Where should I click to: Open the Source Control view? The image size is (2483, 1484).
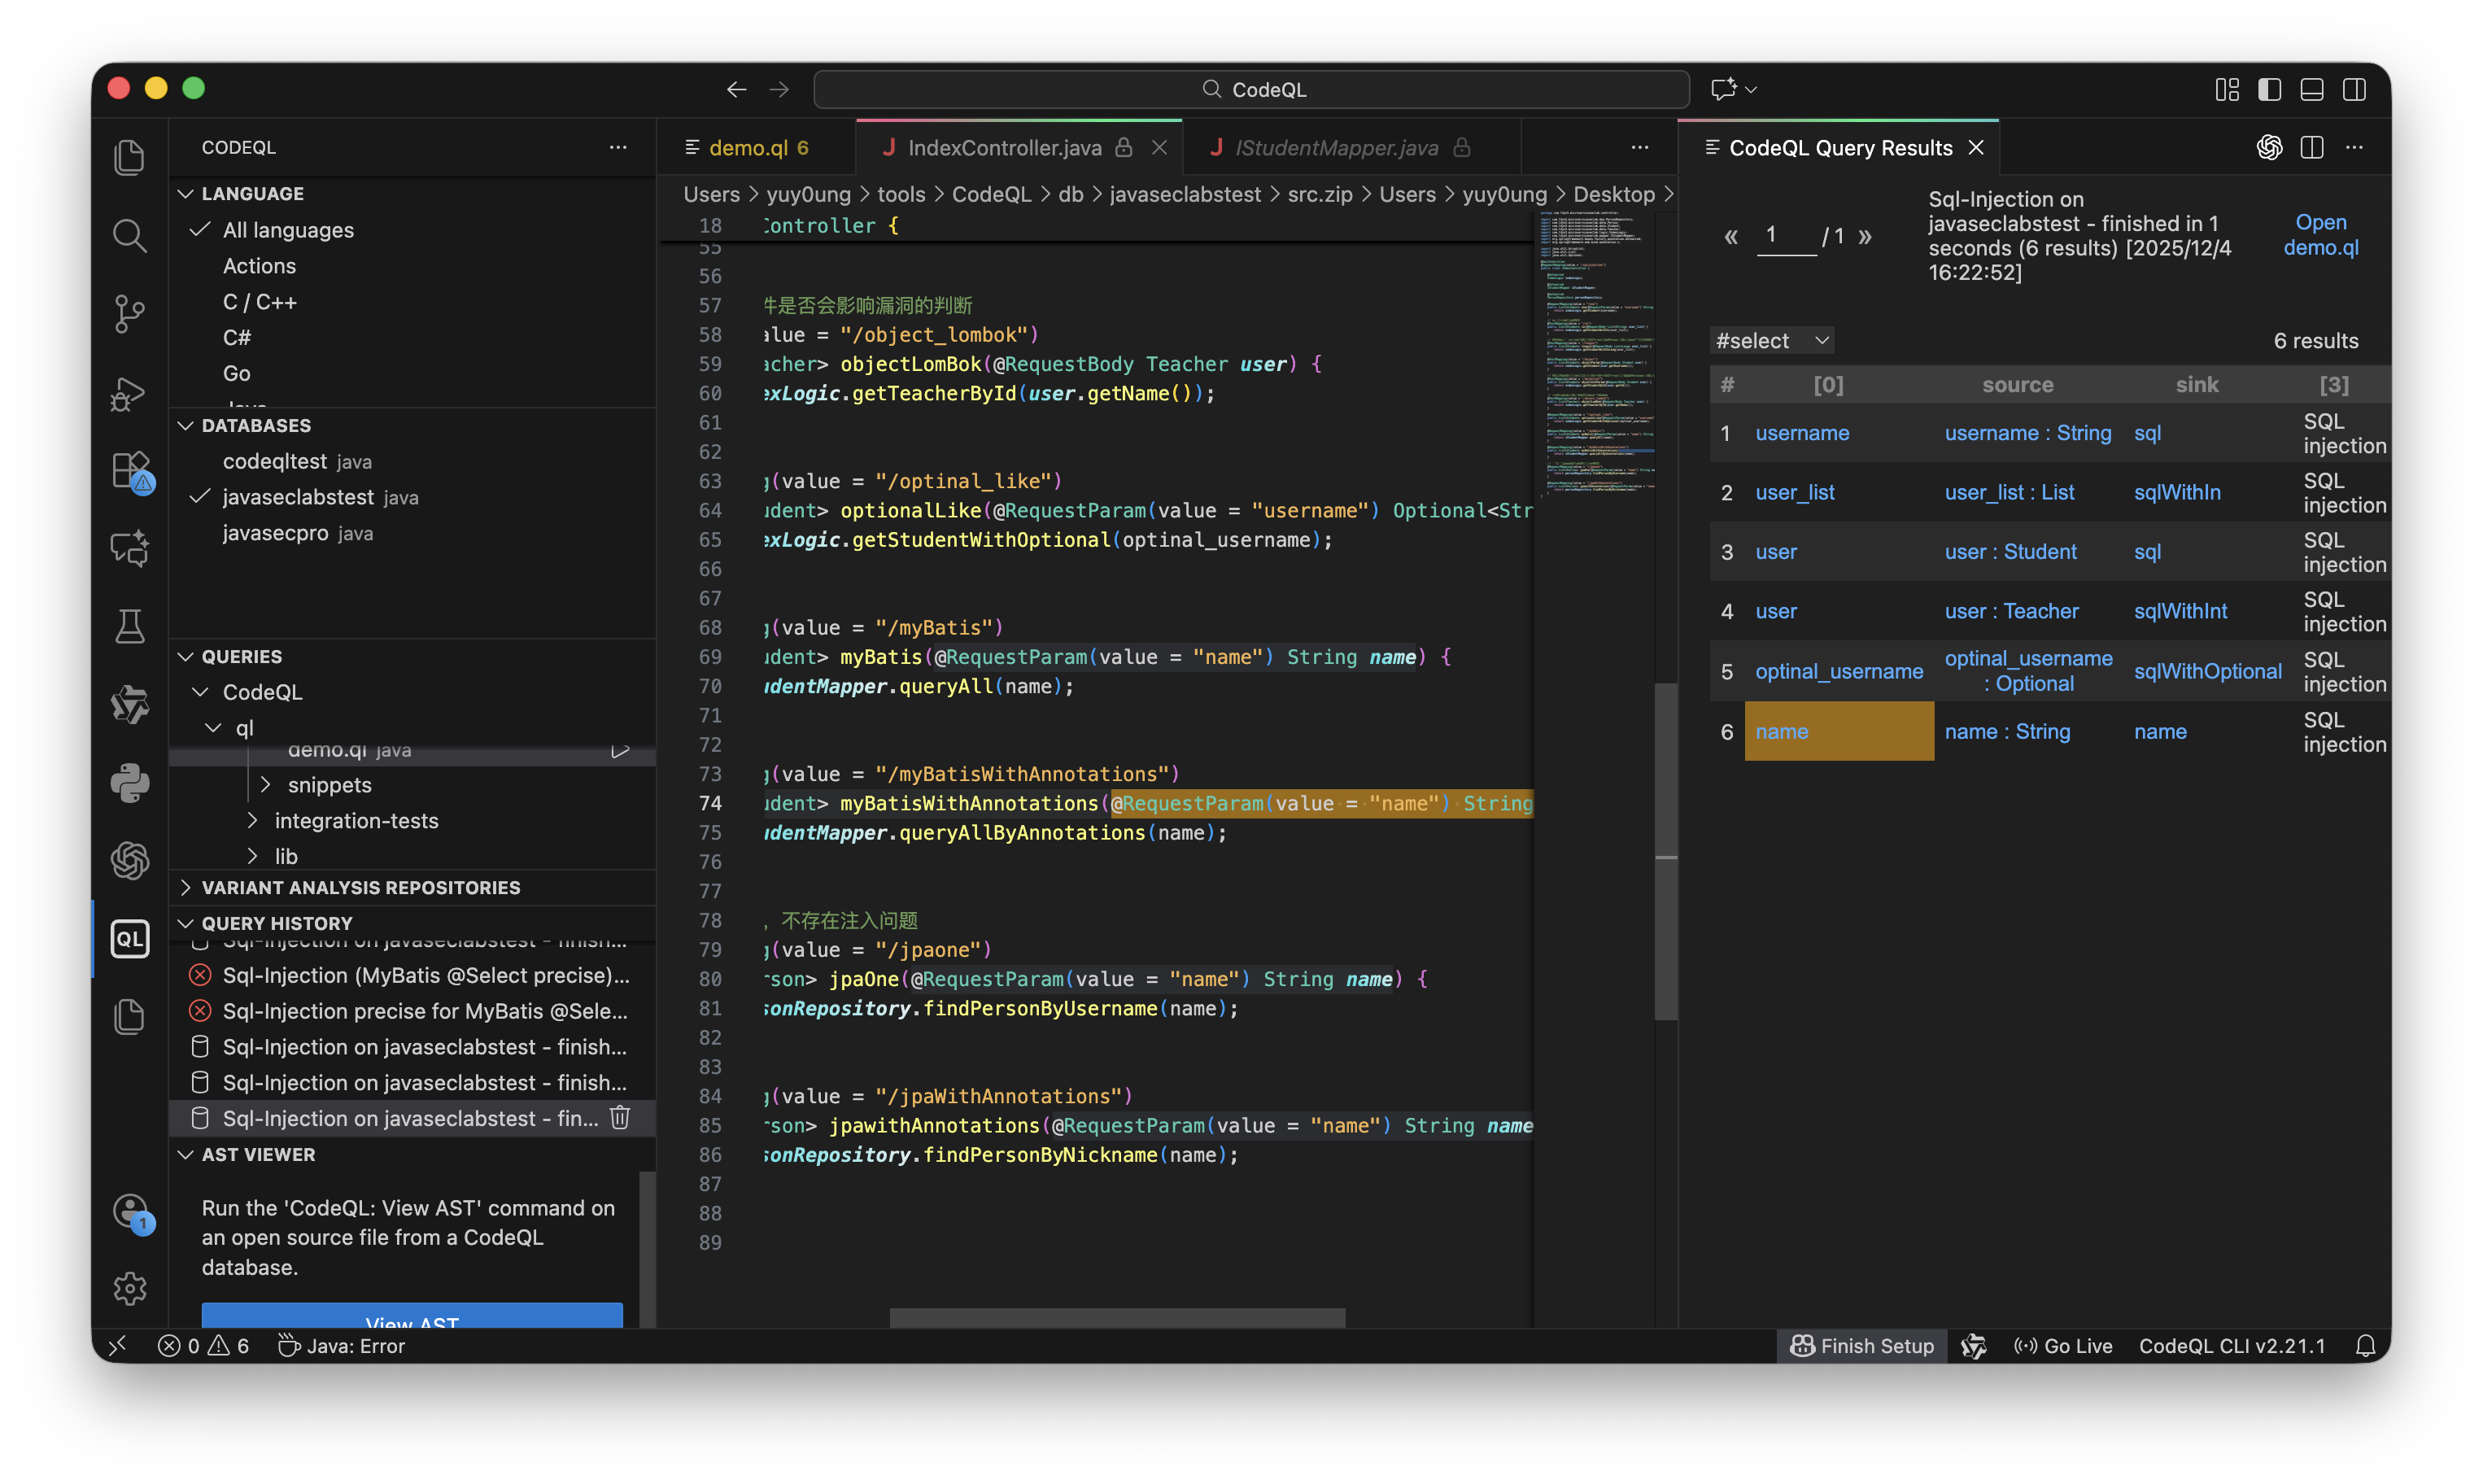[130, 314]
